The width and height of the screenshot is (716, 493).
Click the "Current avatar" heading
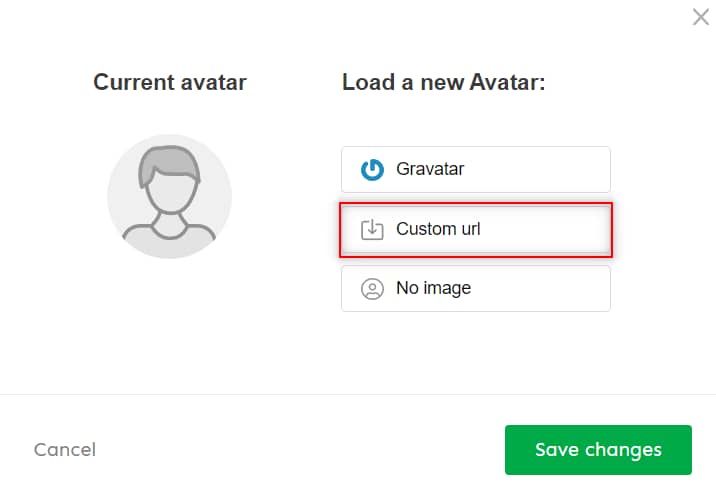(169, 82)
